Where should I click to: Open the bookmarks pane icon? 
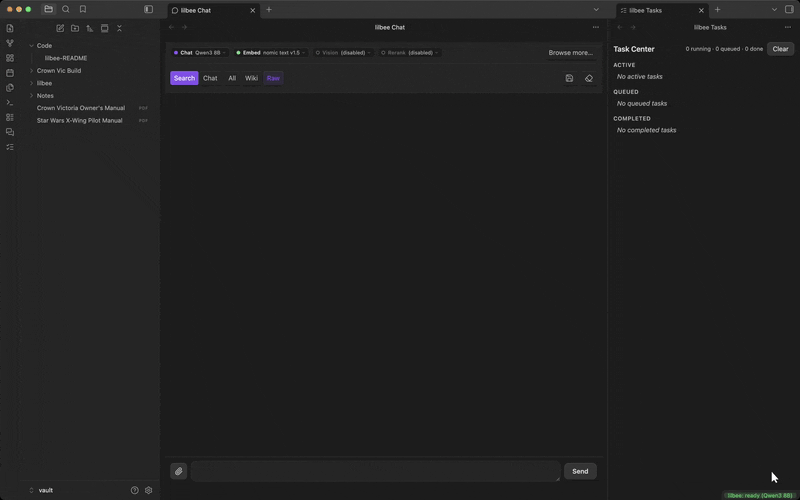tap(83, 9)
